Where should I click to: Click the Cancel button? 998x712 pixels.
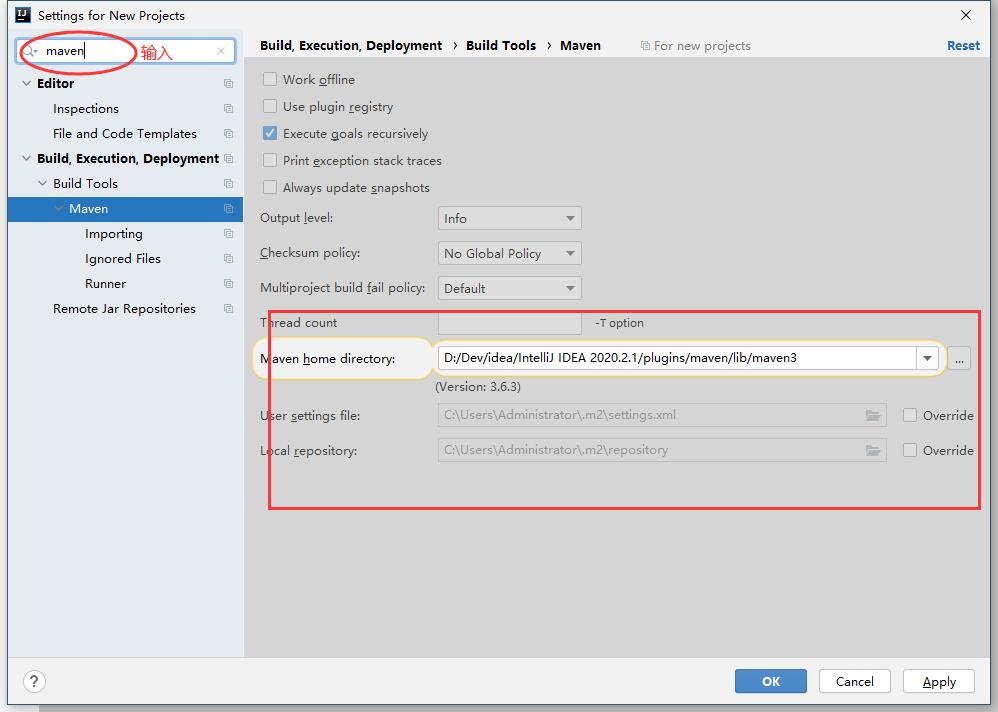click(855, 681)
